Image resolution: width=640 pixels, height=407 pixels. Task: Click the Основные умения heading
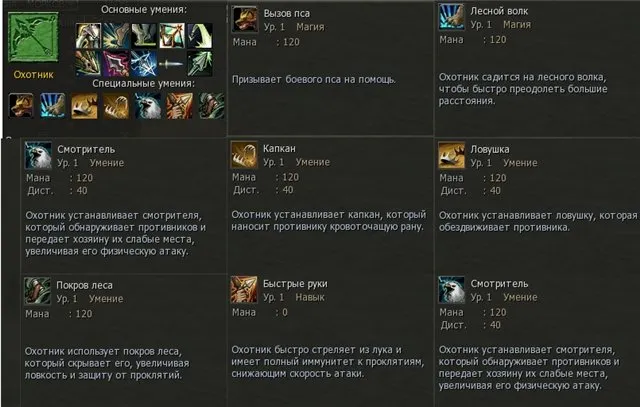click(144, 9)
